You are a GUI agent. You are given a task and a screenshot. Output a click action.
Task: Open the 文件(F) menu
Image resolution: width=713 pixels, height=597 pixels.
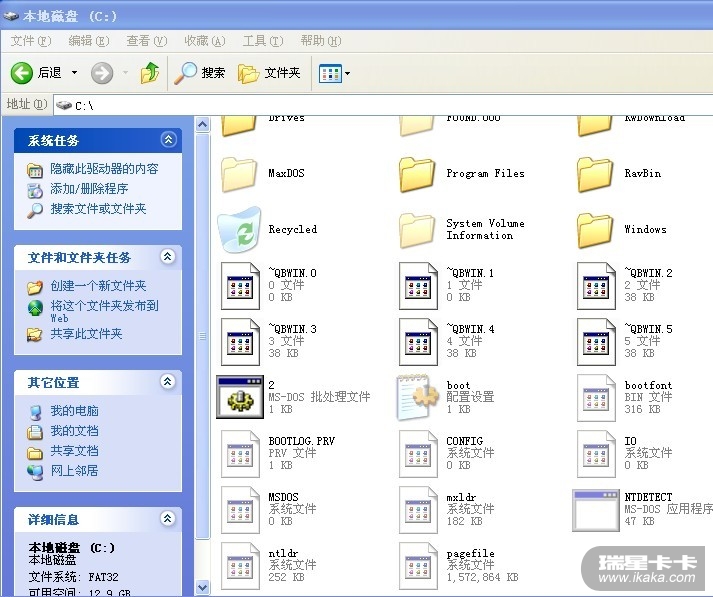tap(31, 41)
